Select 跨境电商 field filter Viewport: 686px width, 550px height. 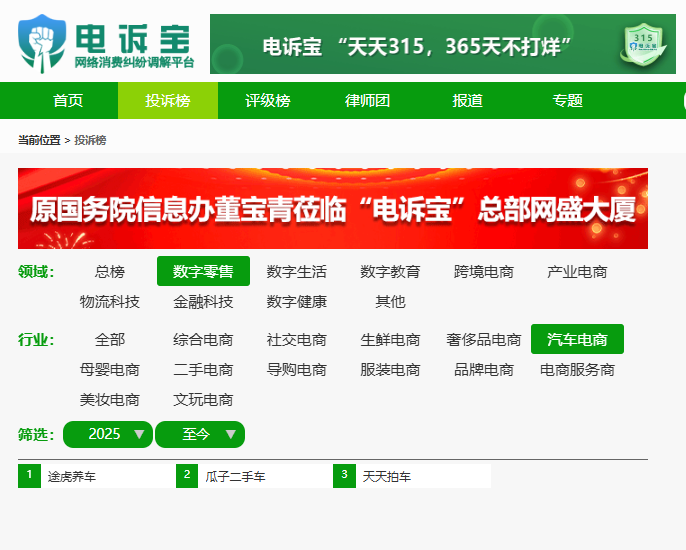tap(484, 271)
